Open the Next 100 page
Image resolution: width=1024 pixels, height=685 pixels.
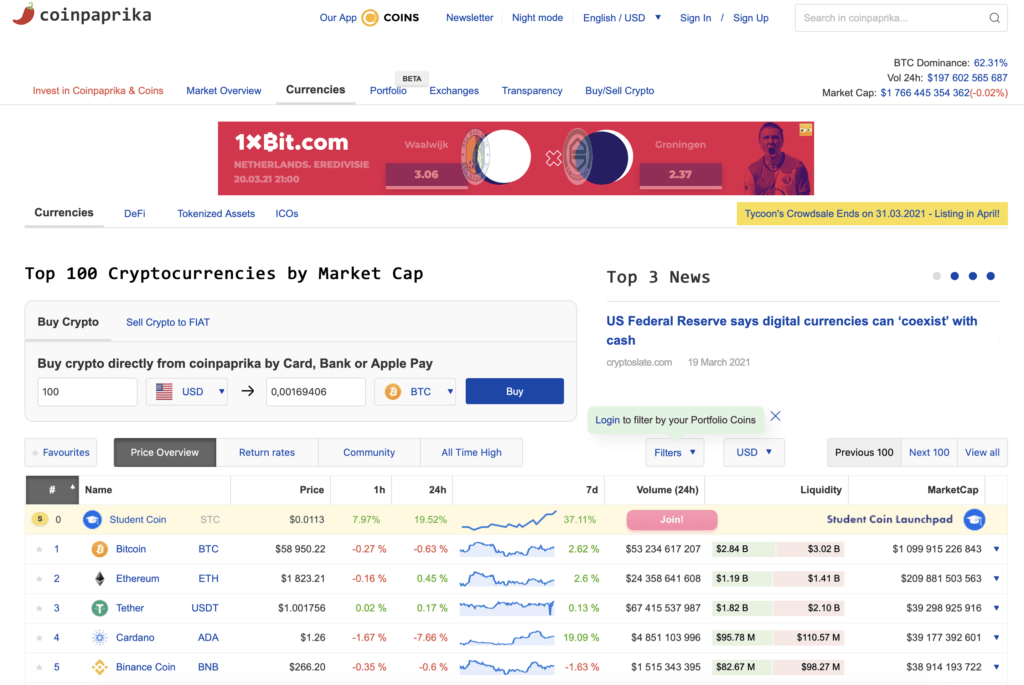[x=928, y=452]
